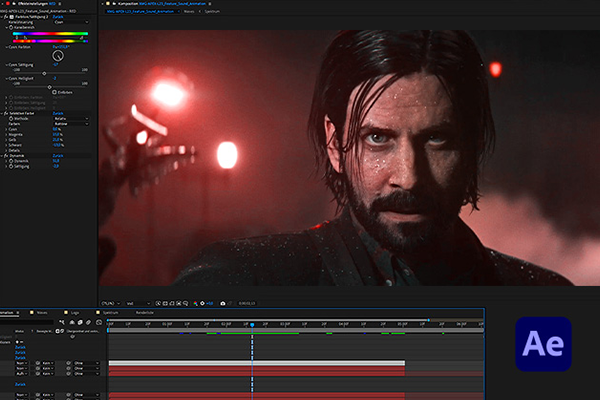Expand the Schwarz property
Viewport: 600px width, 400px height.
pyautogui.click(x=7, y=145)
